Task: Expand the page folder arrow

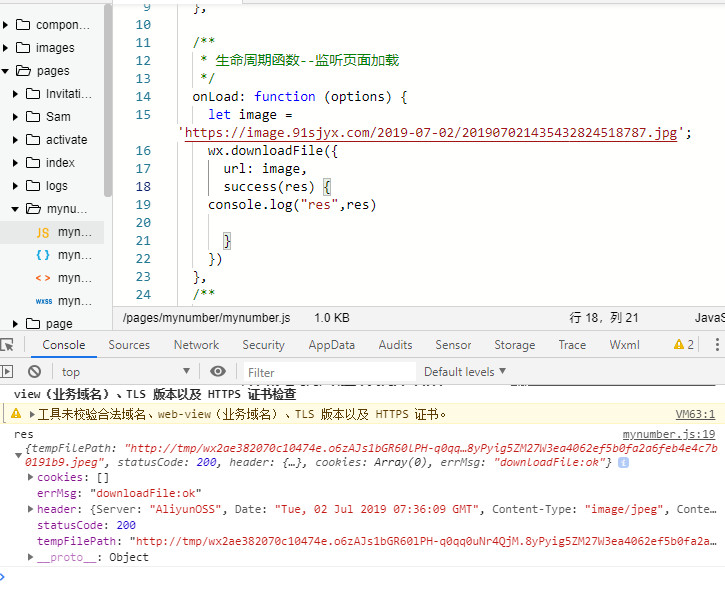Action: coord(15,324)
